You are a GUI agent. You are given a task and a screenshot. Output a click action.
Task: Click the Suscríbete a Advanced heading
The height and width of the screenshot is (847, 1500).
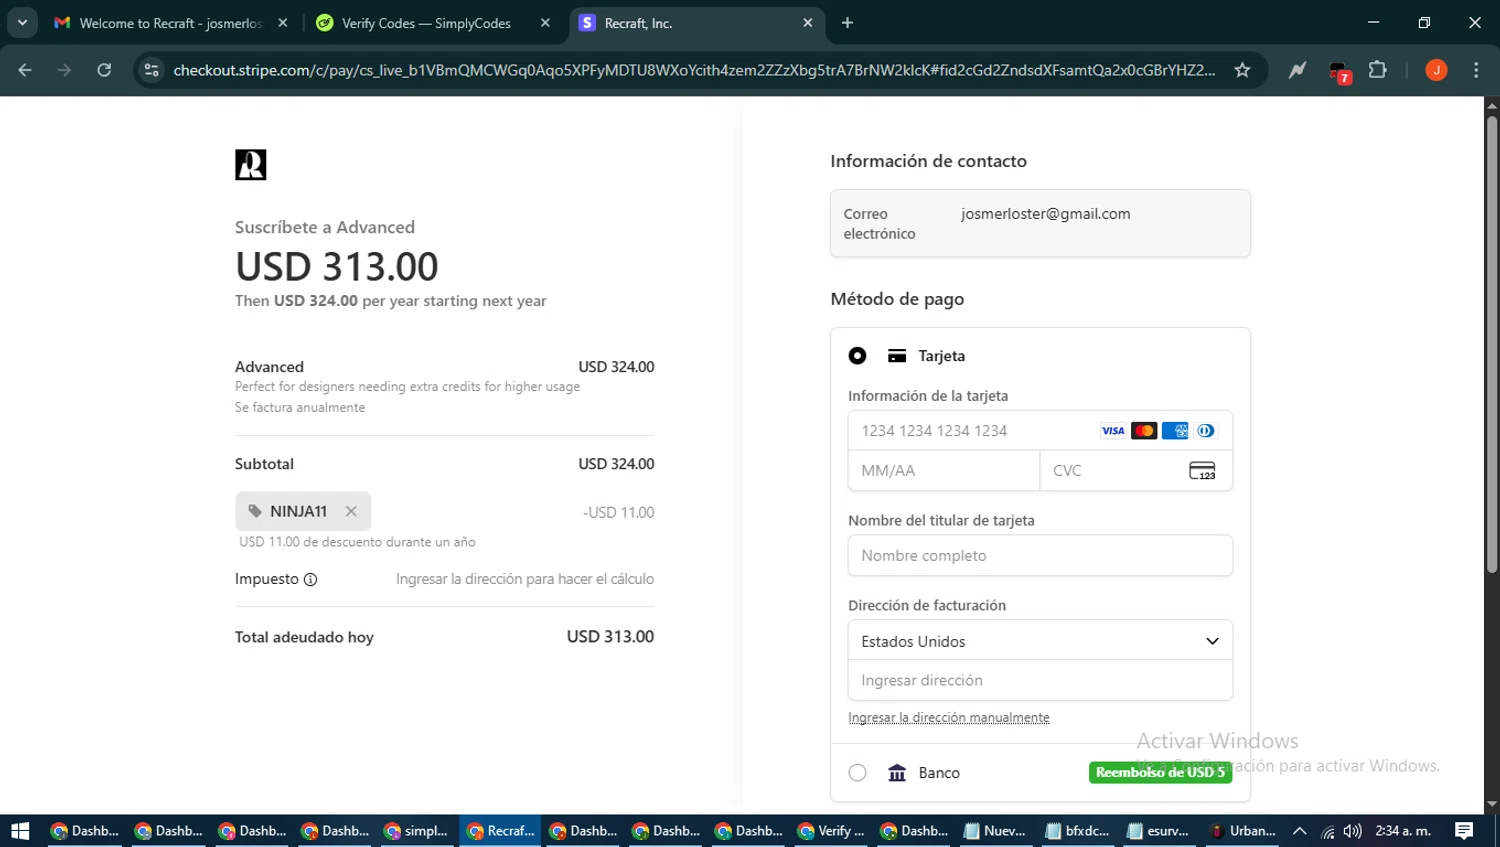point(325,227)
